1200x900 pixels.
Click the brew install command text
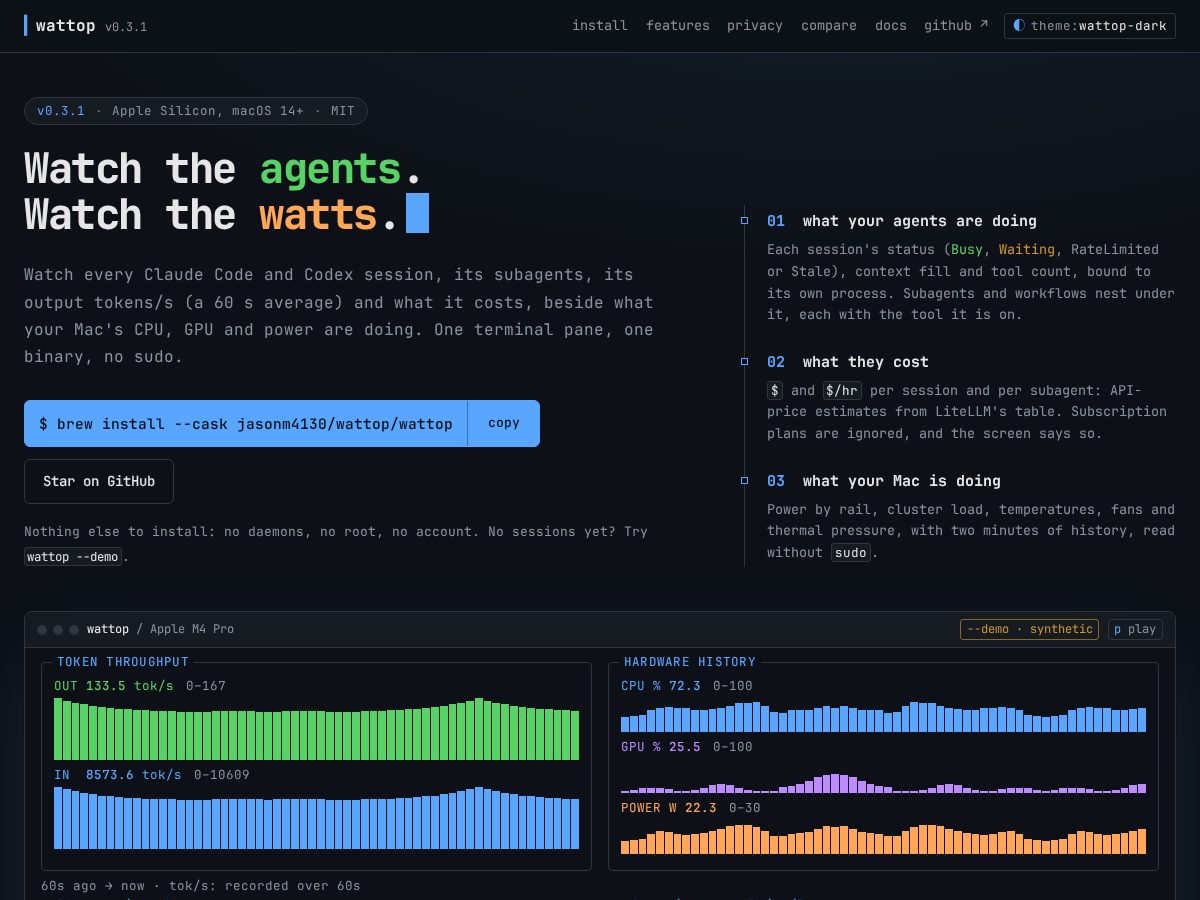[x=246, y=424]
